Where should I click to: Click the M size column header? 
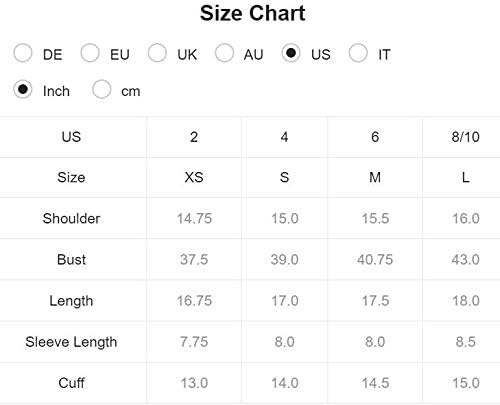click(x=375, y=177)
